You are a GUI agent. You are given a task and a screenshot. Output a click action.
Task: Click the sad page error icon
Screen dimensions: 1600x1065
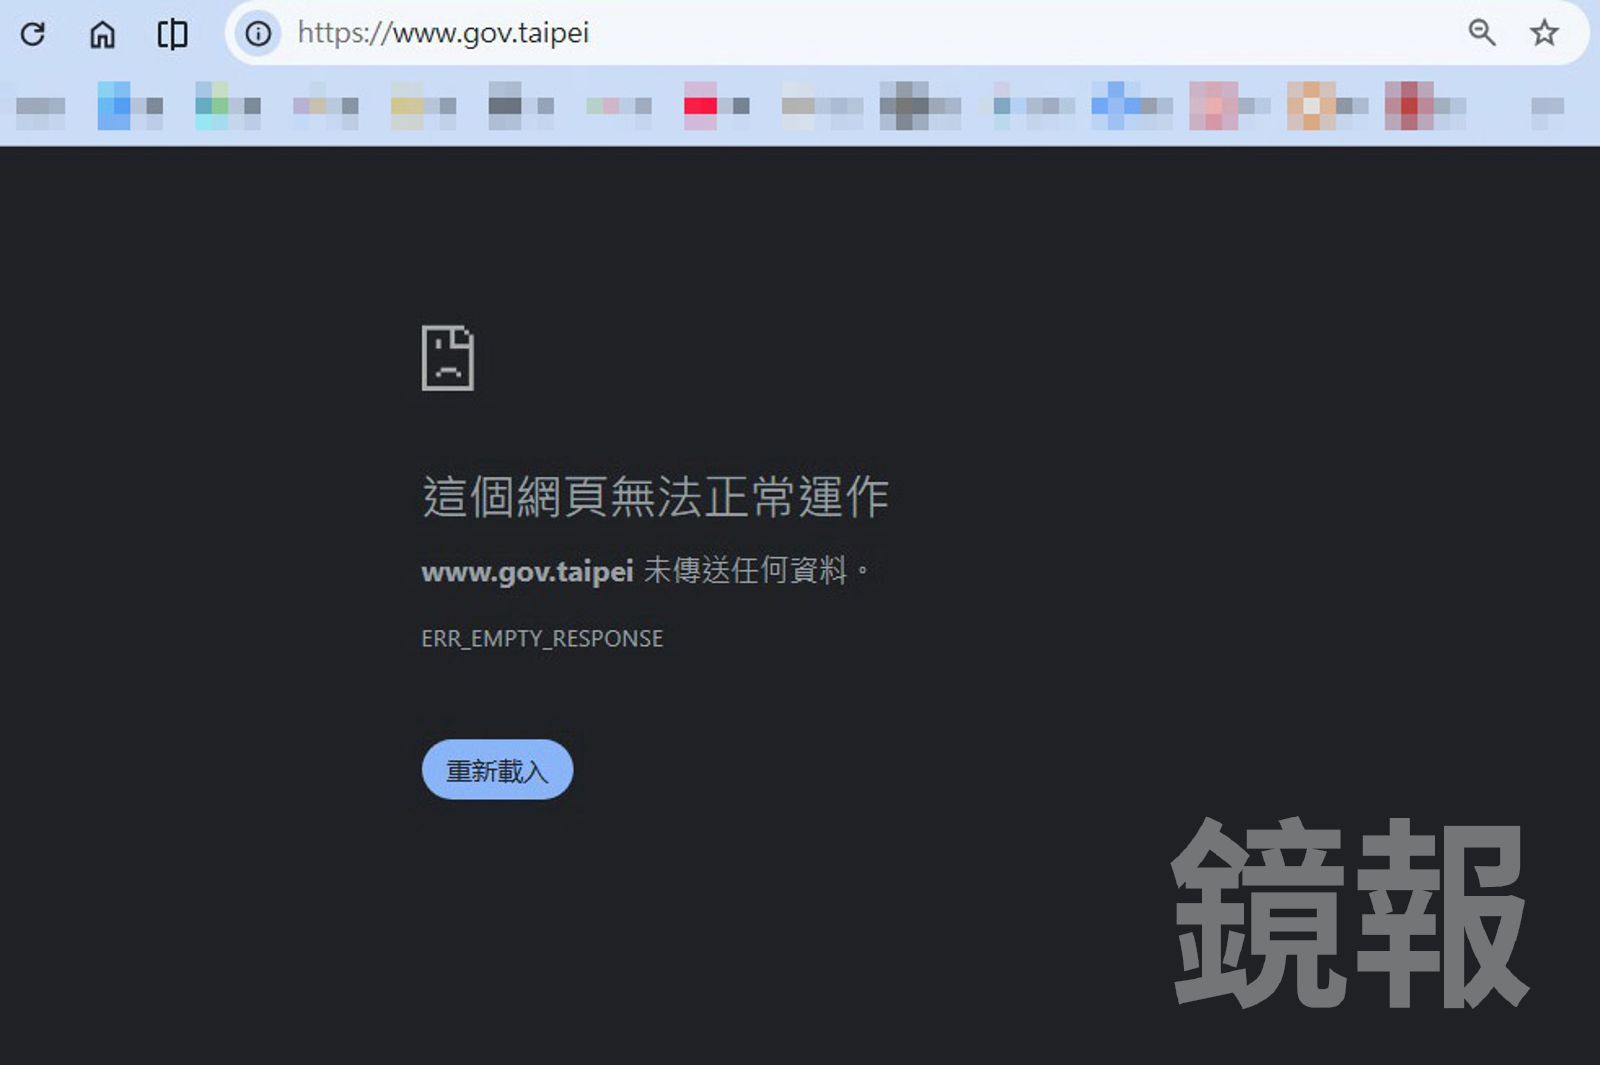click(447, 358)
